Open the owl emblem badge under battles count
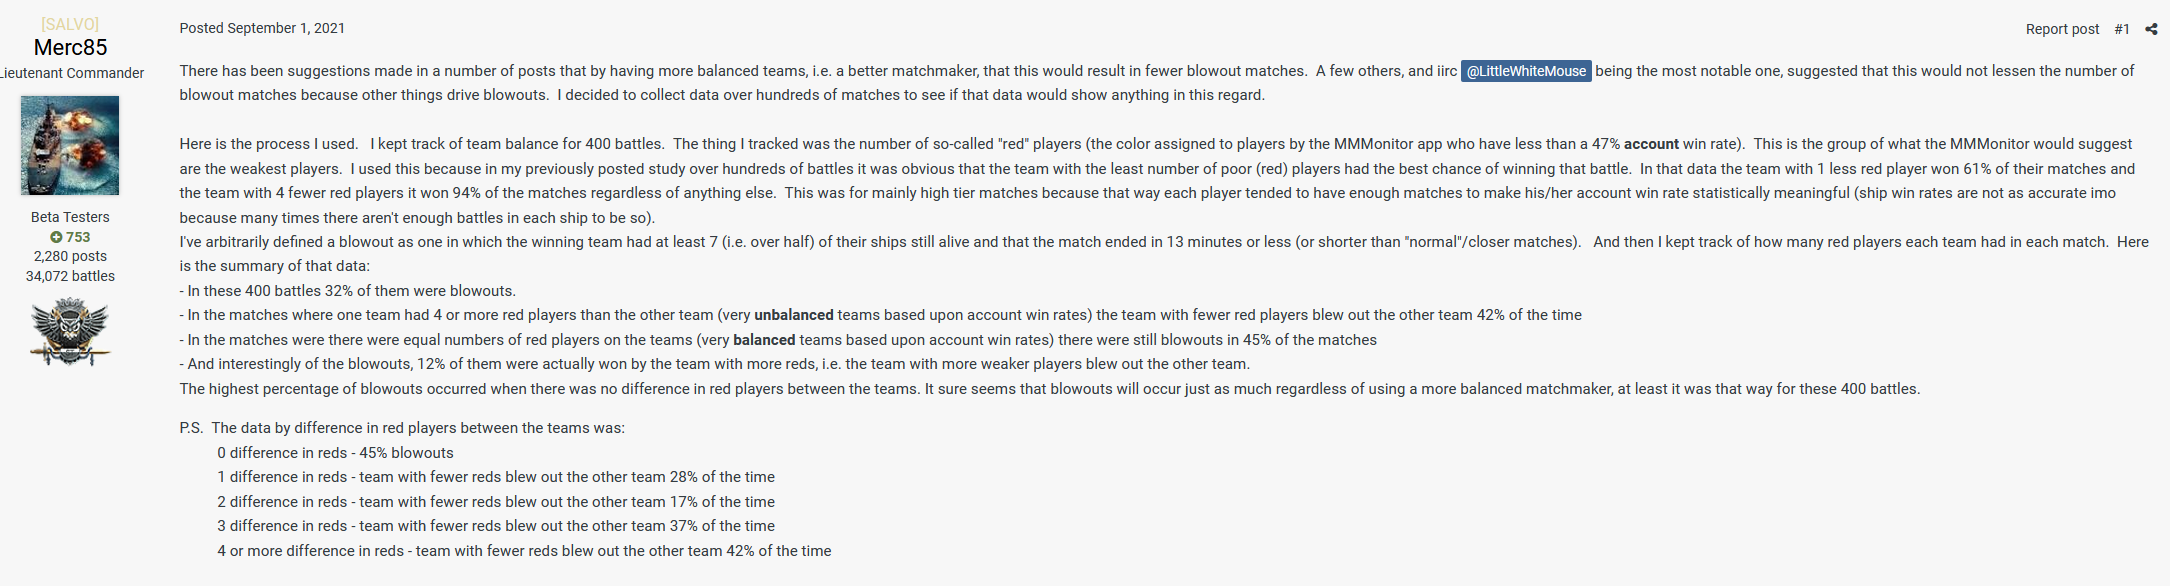 (x=69, y=332)
